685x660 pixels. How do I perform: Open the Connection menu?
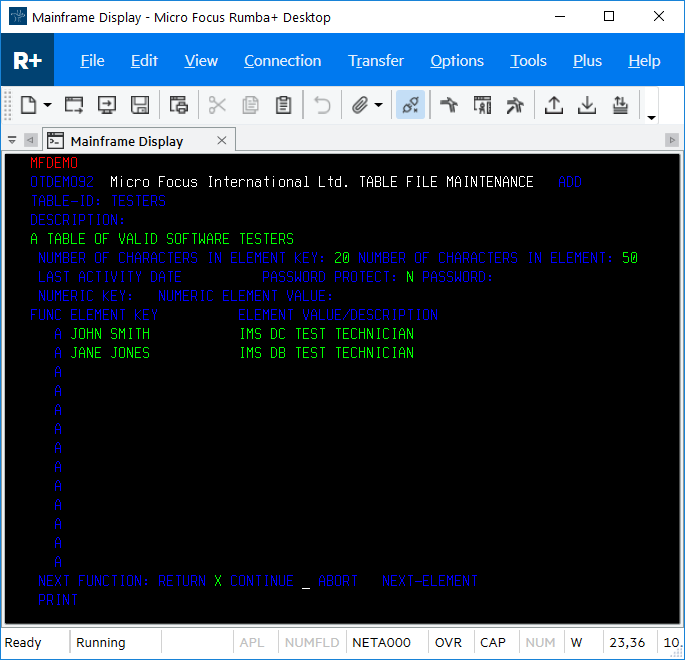pos(283,61)
